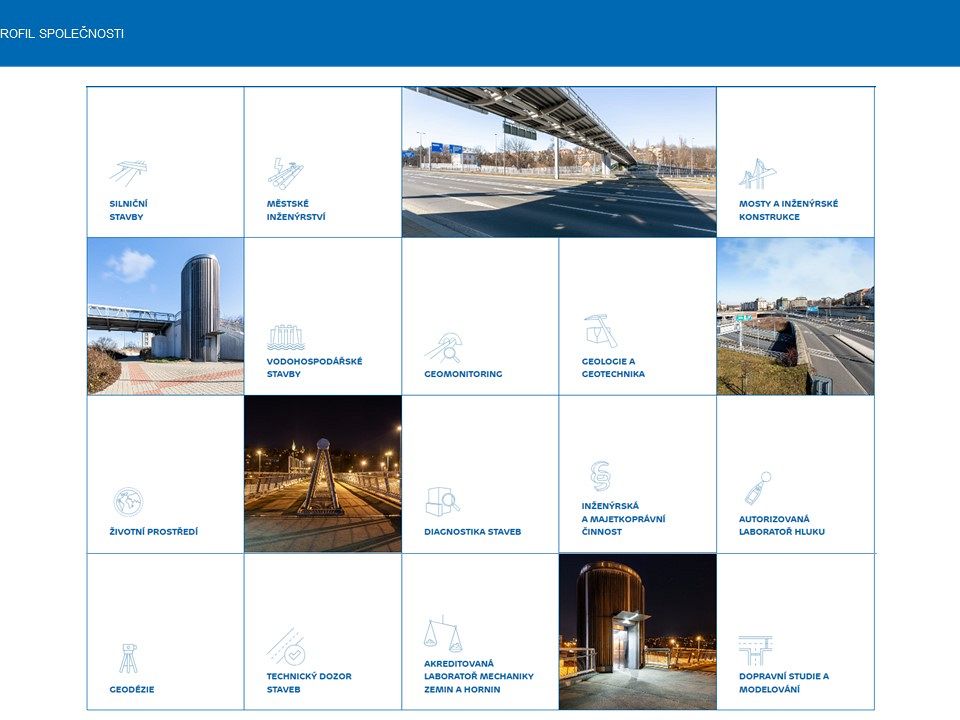
Task: Click the Autorizovaná laboratoř hluku microphone icon
Action: tap(757, 488)
